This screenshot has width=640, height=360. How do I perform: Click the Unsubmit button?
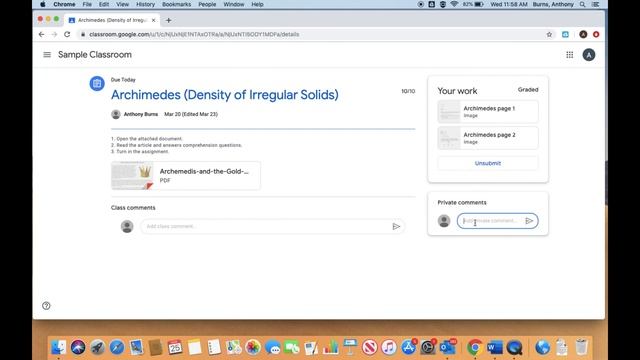coord(488,163)
